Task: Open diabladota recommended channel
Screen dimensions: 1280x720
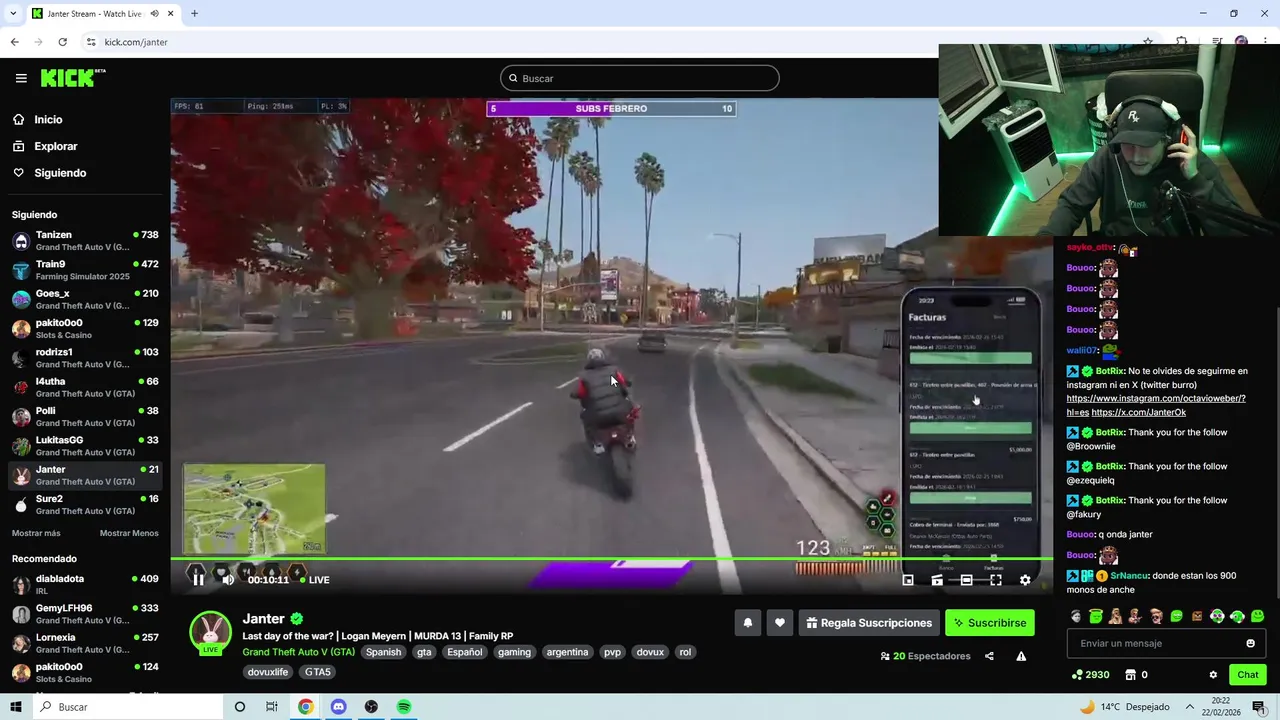Action: tap(85, 585)
